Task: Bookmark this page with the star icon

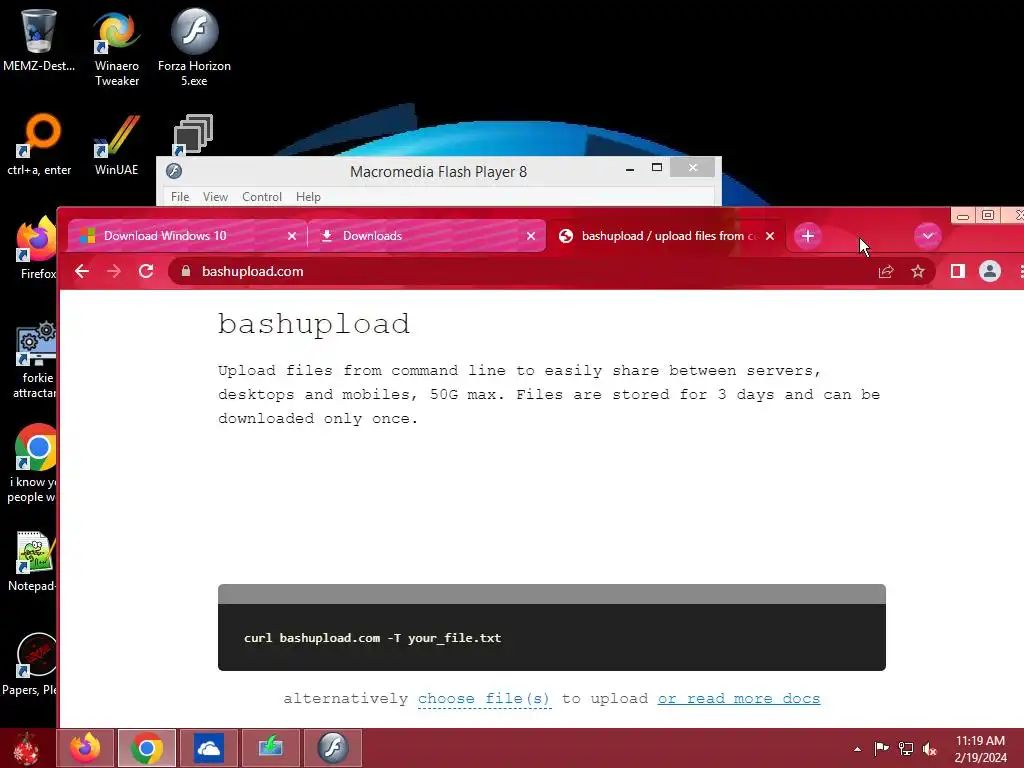Action: click(918, 271)
